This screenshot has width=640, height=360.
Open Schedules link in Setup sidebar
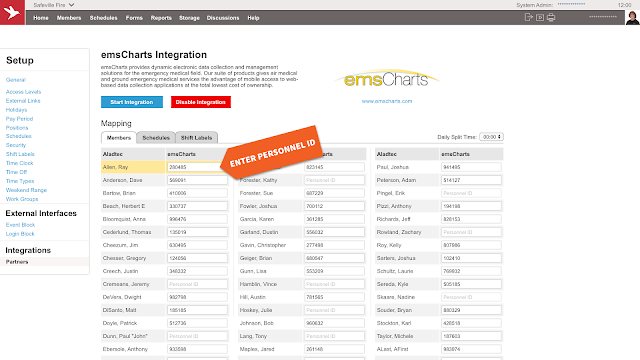[18, 136]
